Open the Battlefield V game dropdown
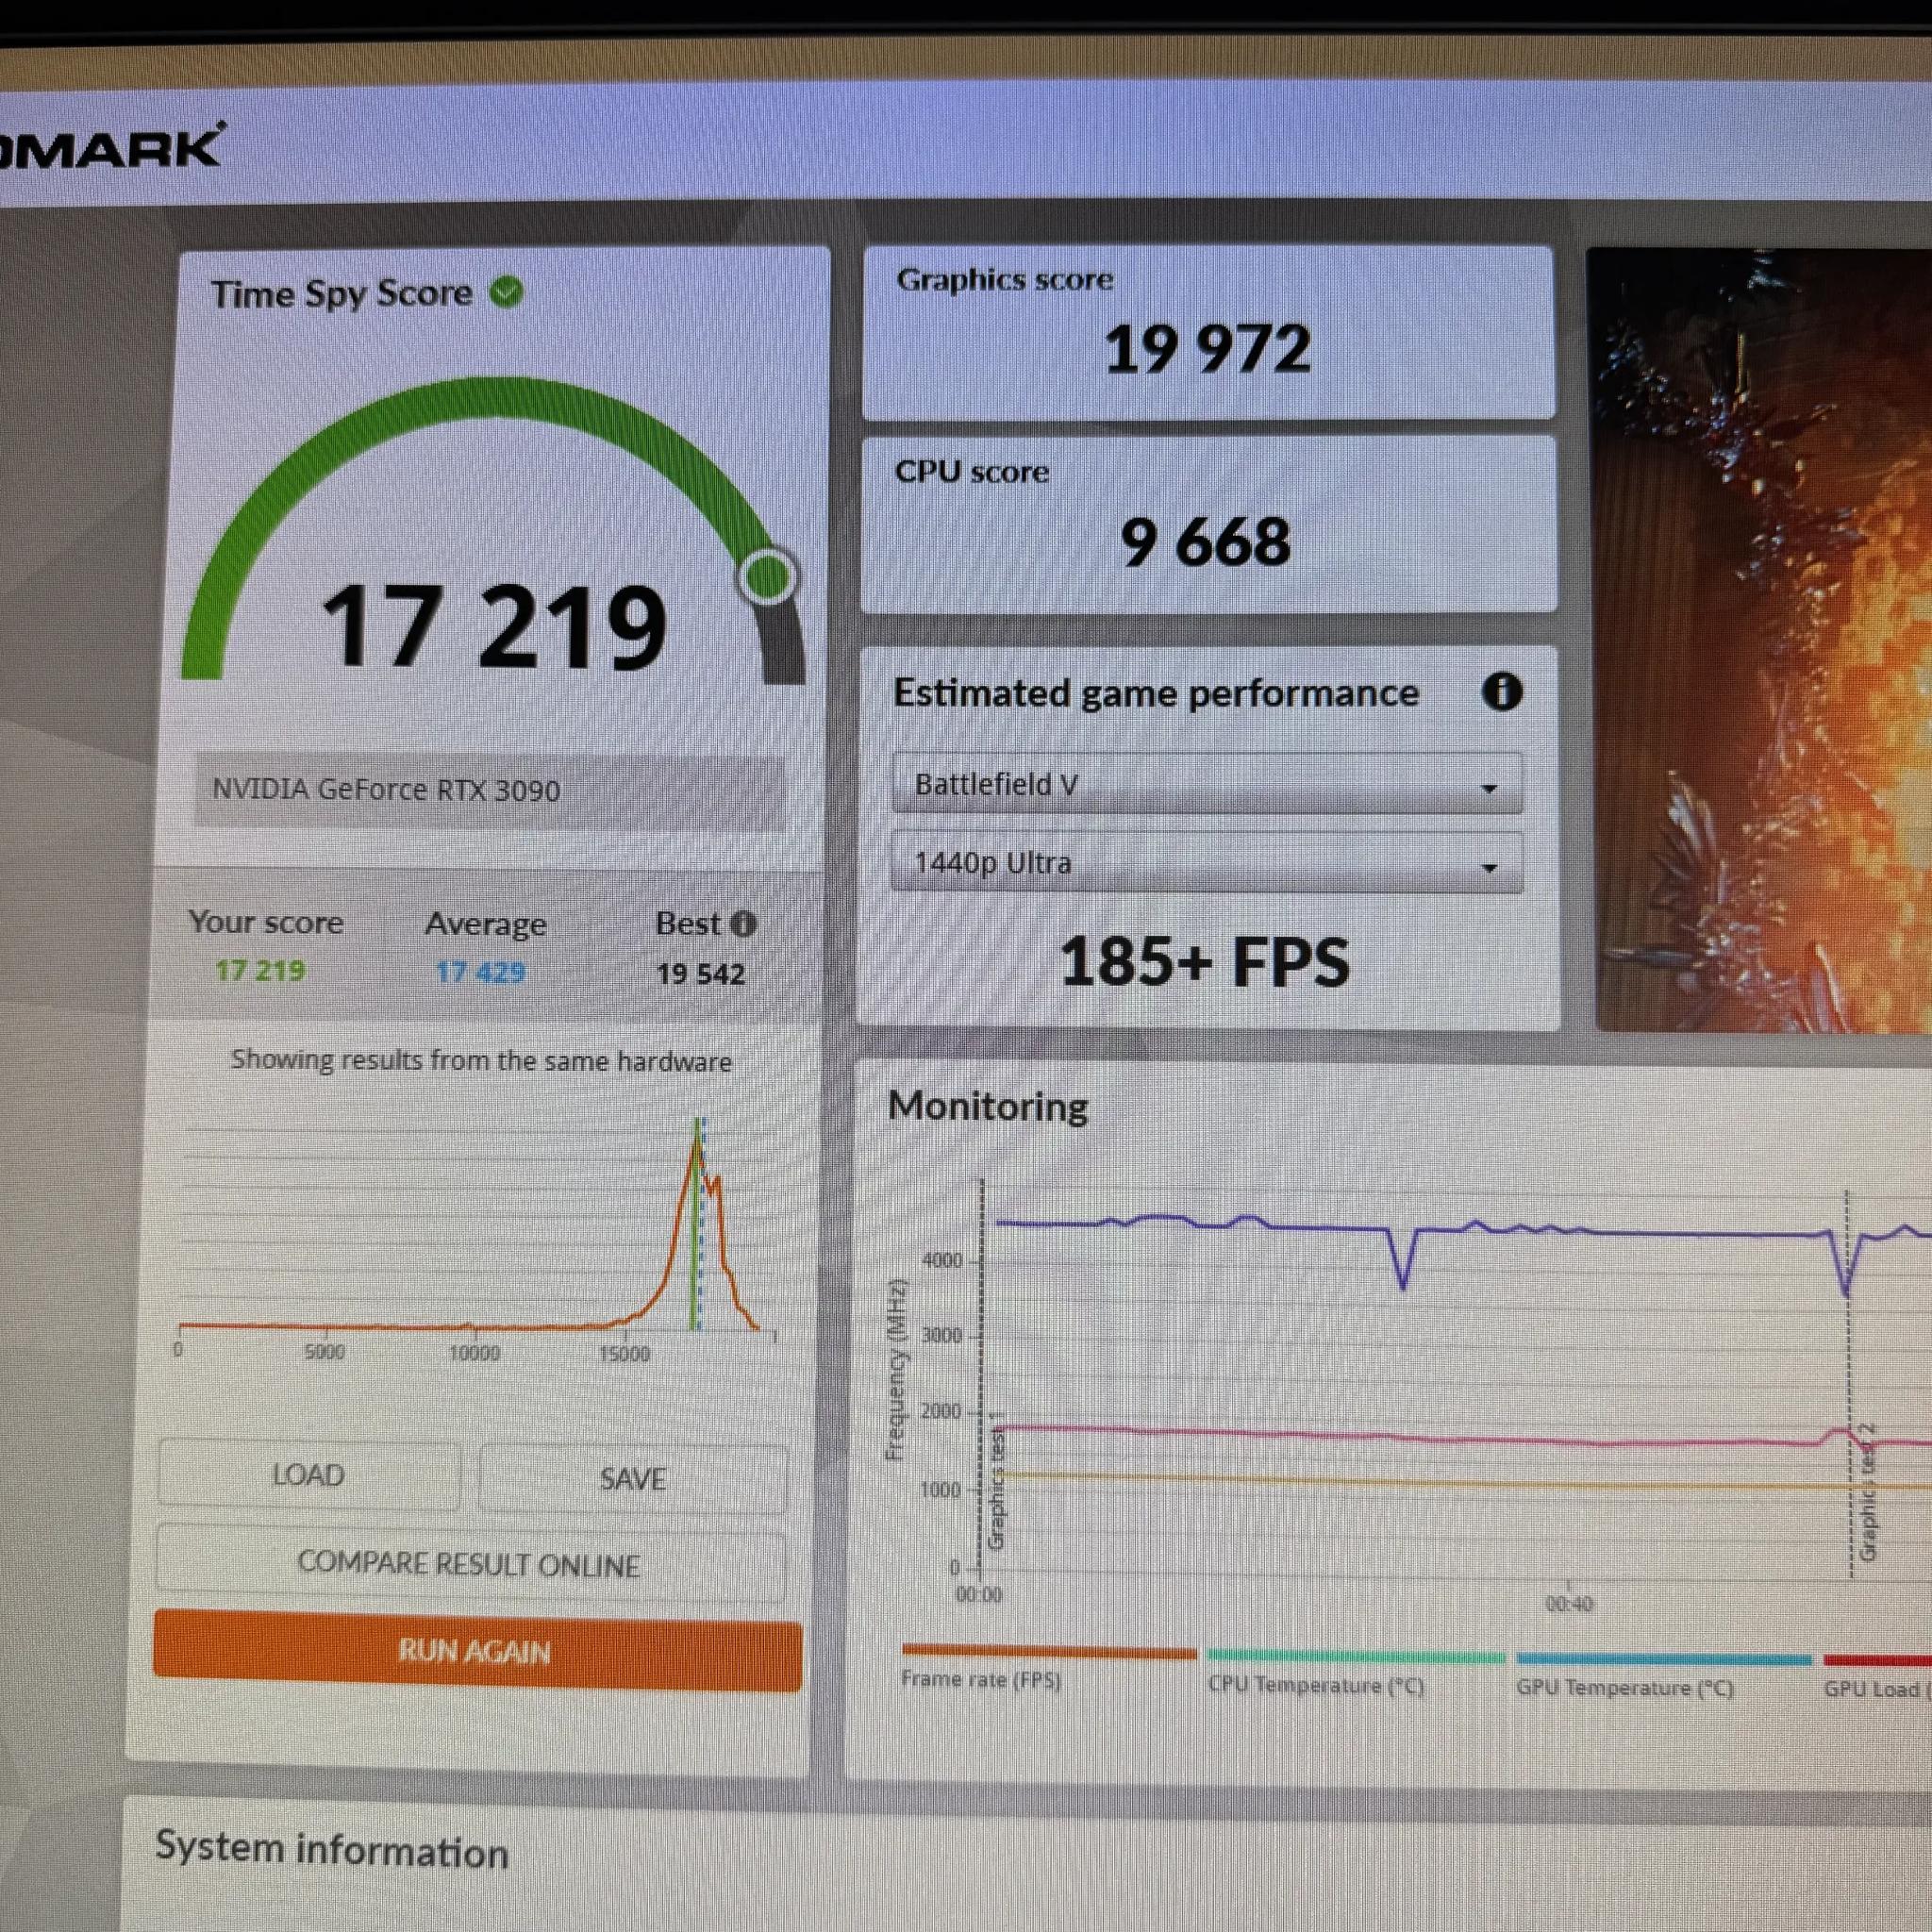Screen dimensions: 1932x1932 pyautogui.click(x=1206, y=784)
